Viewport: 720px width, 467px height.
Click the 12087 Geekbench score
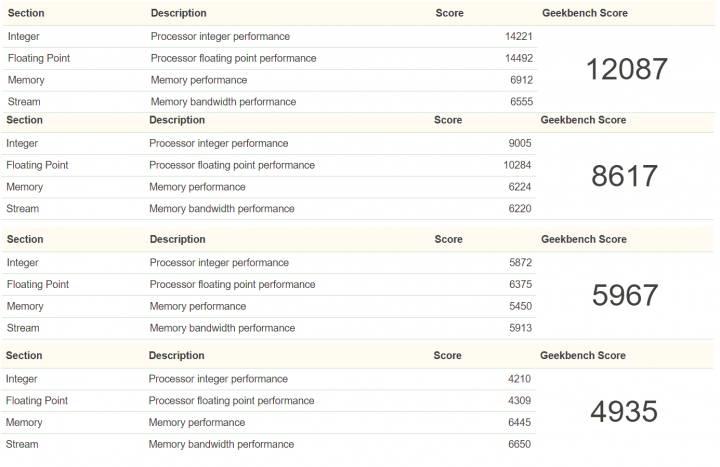pos(627,69)
